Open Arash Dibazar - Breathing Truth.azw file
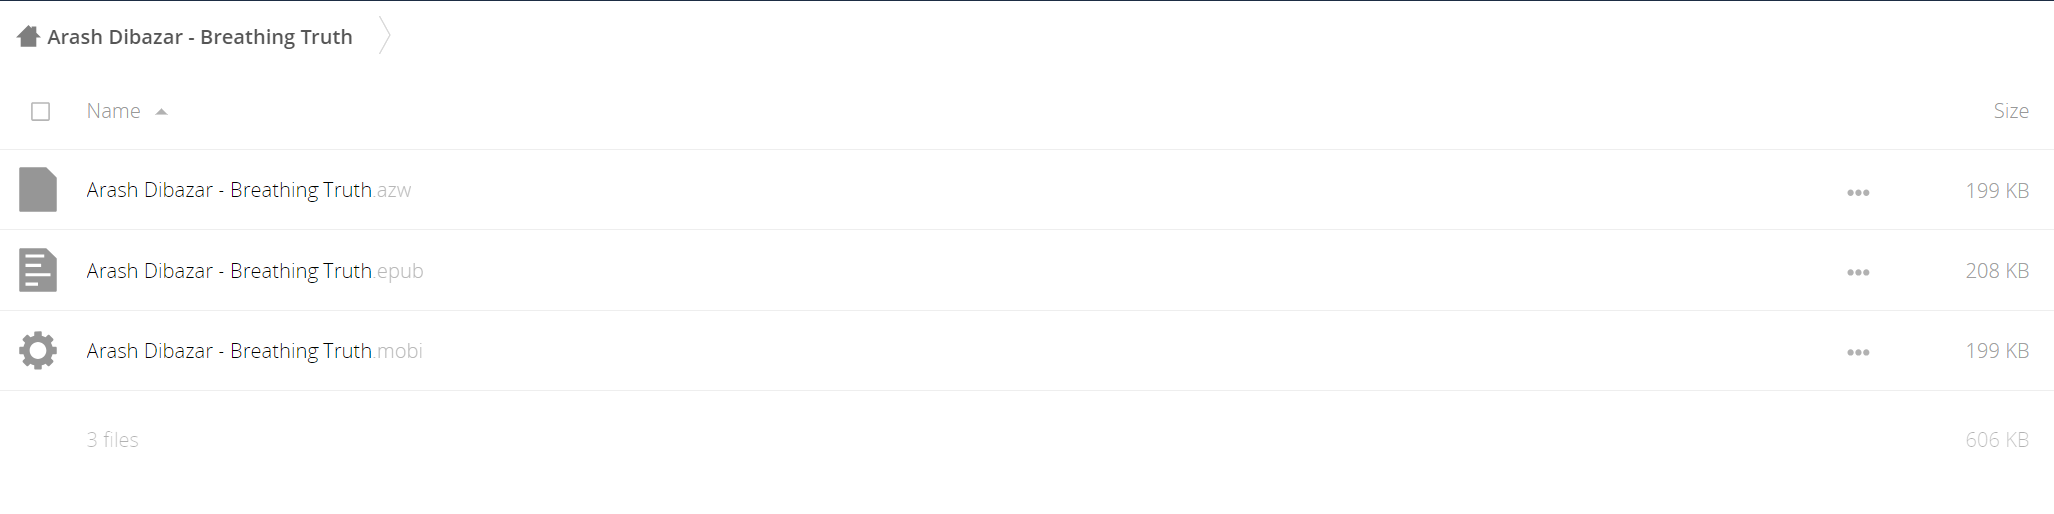This screenshot has height=514, width=2054. 249,190
